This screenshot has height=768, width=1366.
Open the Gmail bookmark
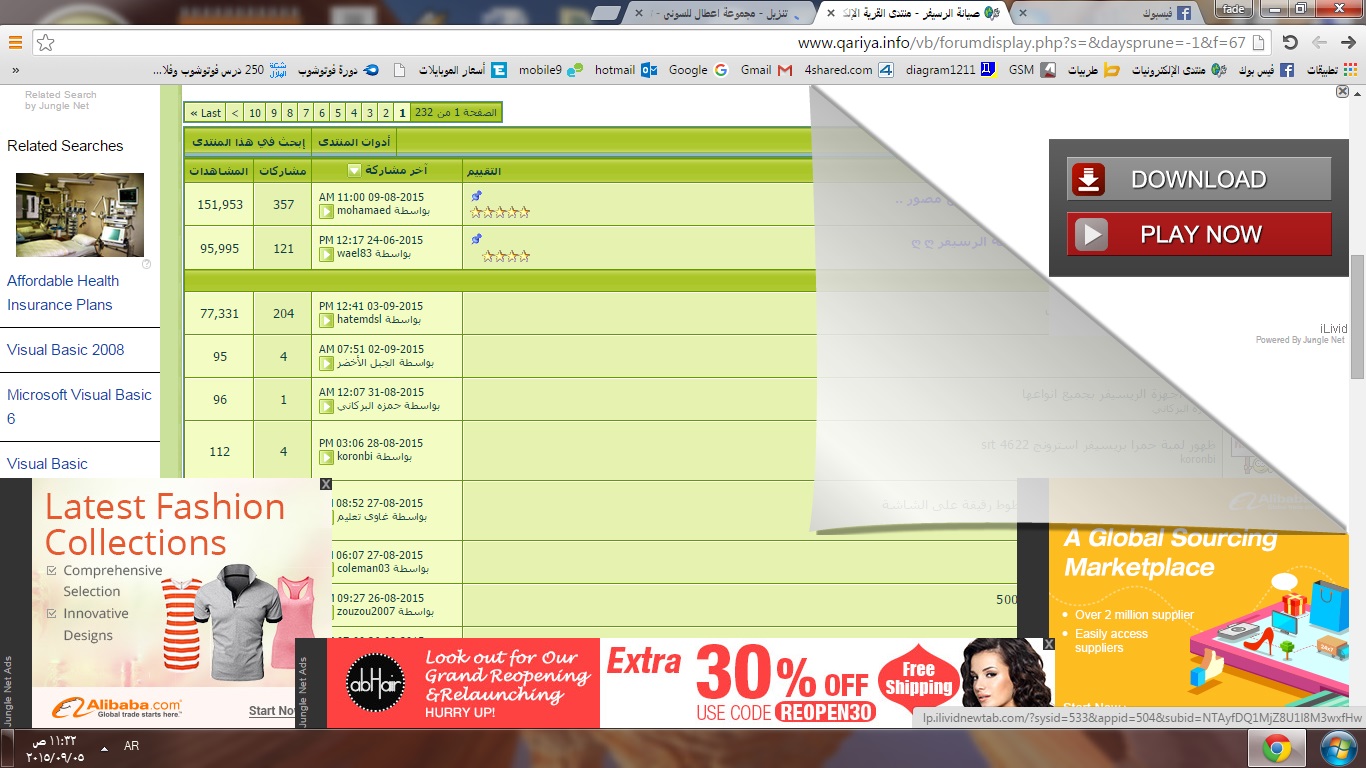coord(766,70)
